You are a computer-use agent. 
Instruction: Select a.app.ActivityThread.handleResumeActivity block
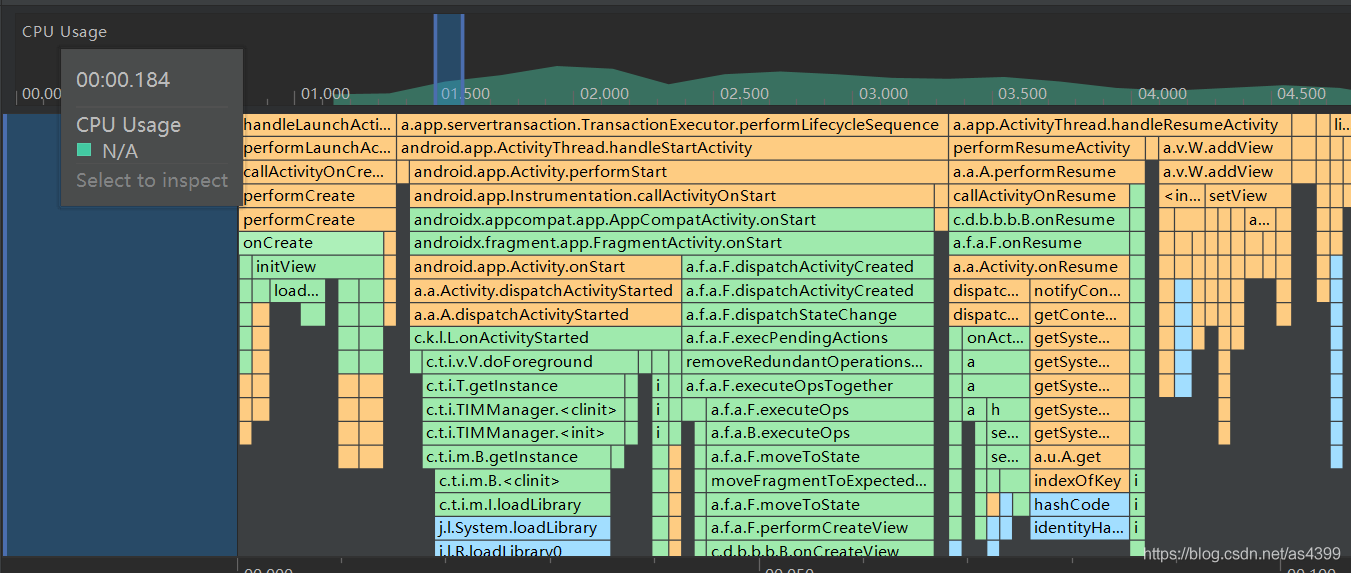(1120, 125)
